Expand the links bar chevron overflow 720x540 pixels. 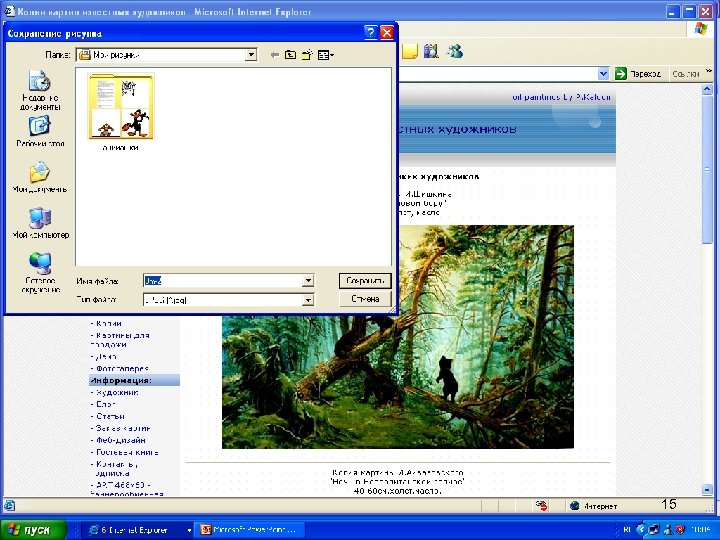tap(708, 71)
